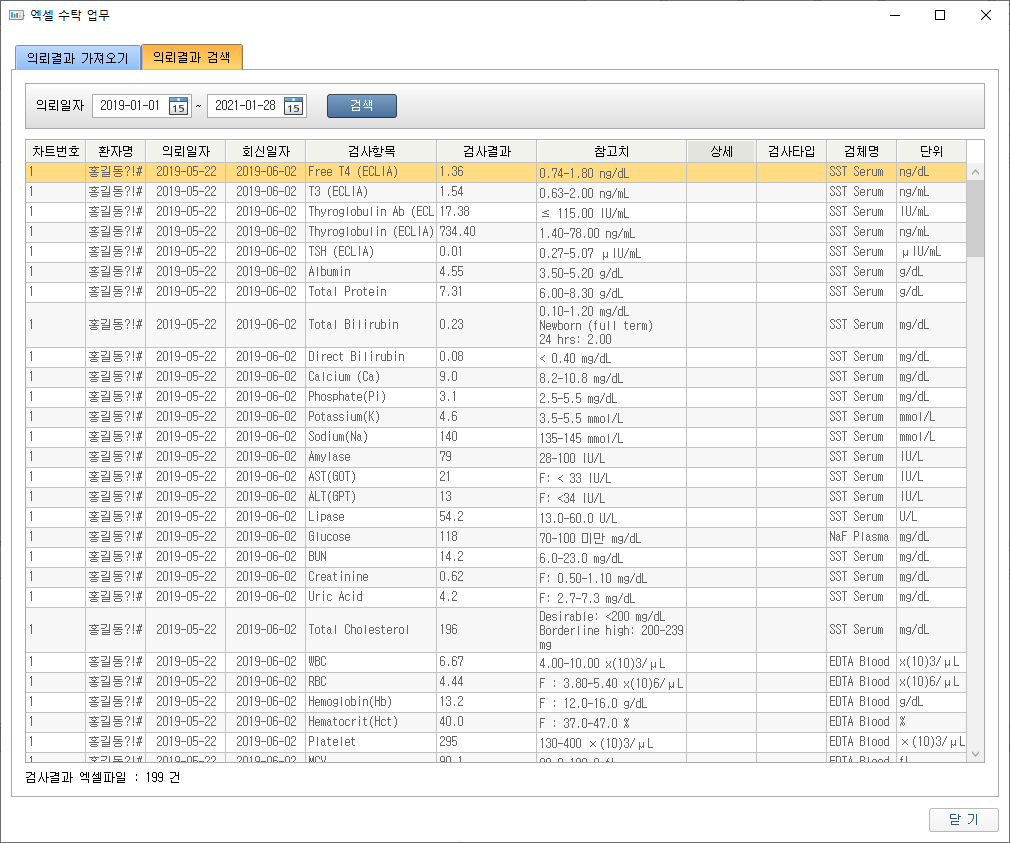Sort by 검사항목 column header
Screen dimensions: 1010x843
371,151
